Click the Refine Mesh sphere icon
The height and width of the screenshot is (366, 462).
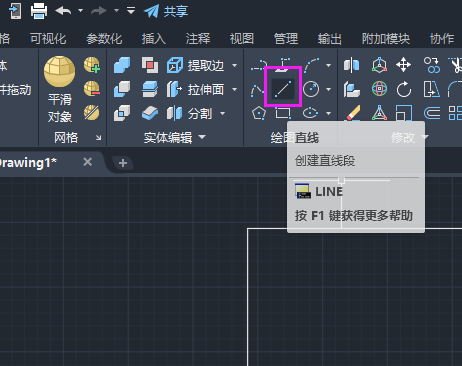pyautogui.click(x=92, y=113)
